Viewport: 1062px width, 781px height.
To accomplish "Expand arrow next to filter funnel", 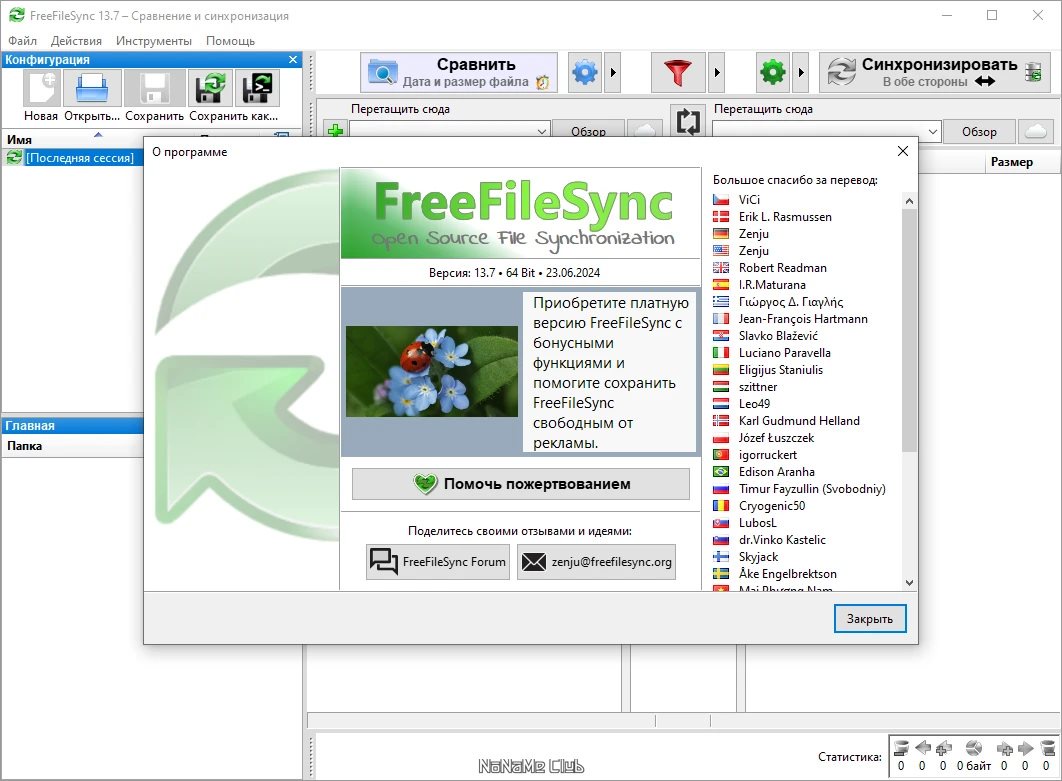I will click(717, 72).
